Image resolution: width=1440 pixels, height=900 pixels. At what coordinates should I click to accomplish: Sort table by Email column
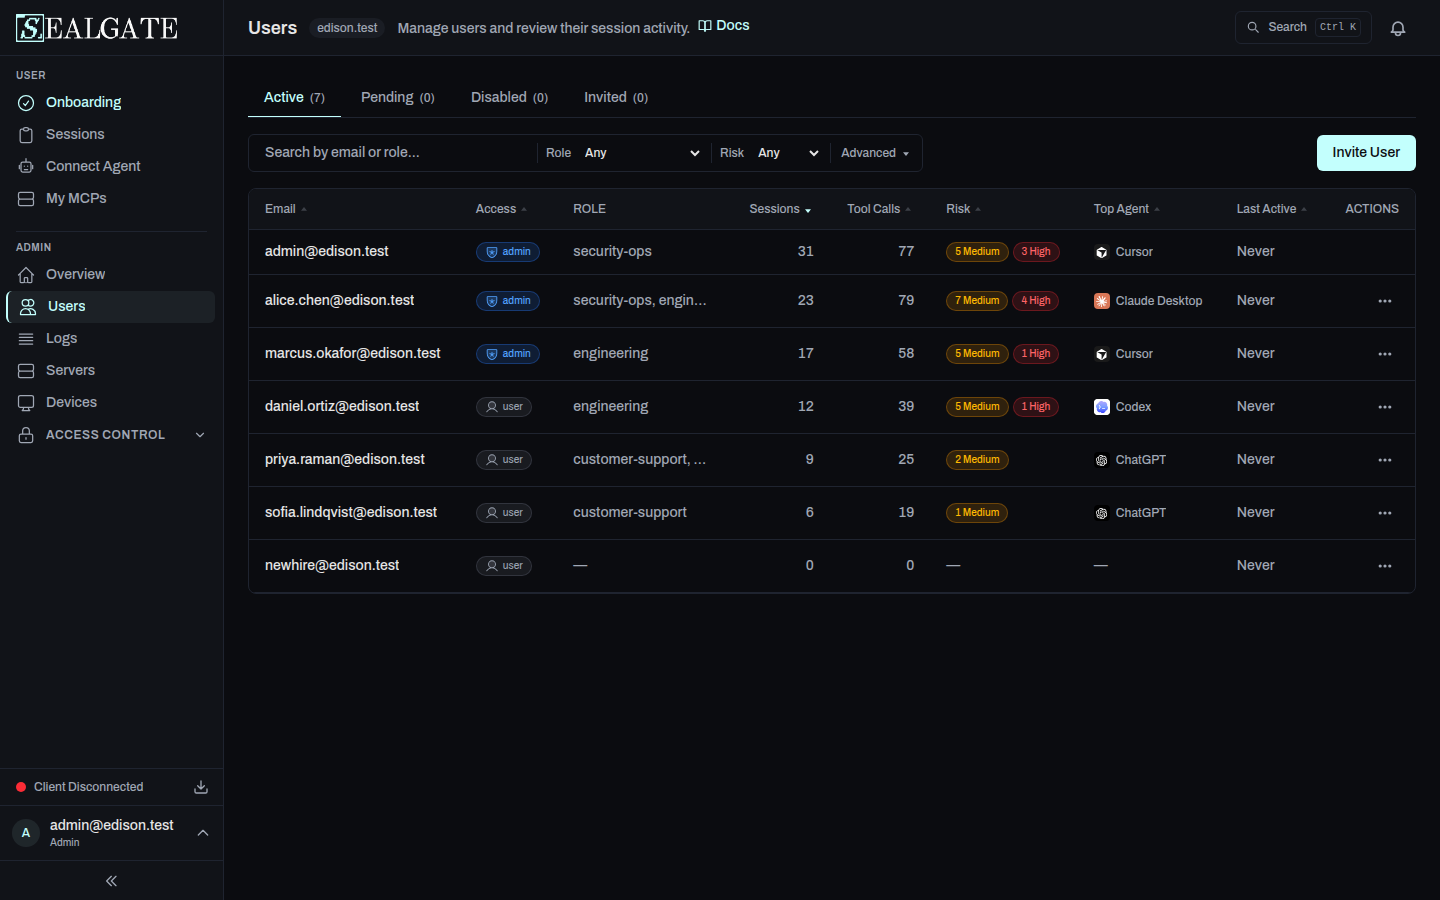coord(286,209)
